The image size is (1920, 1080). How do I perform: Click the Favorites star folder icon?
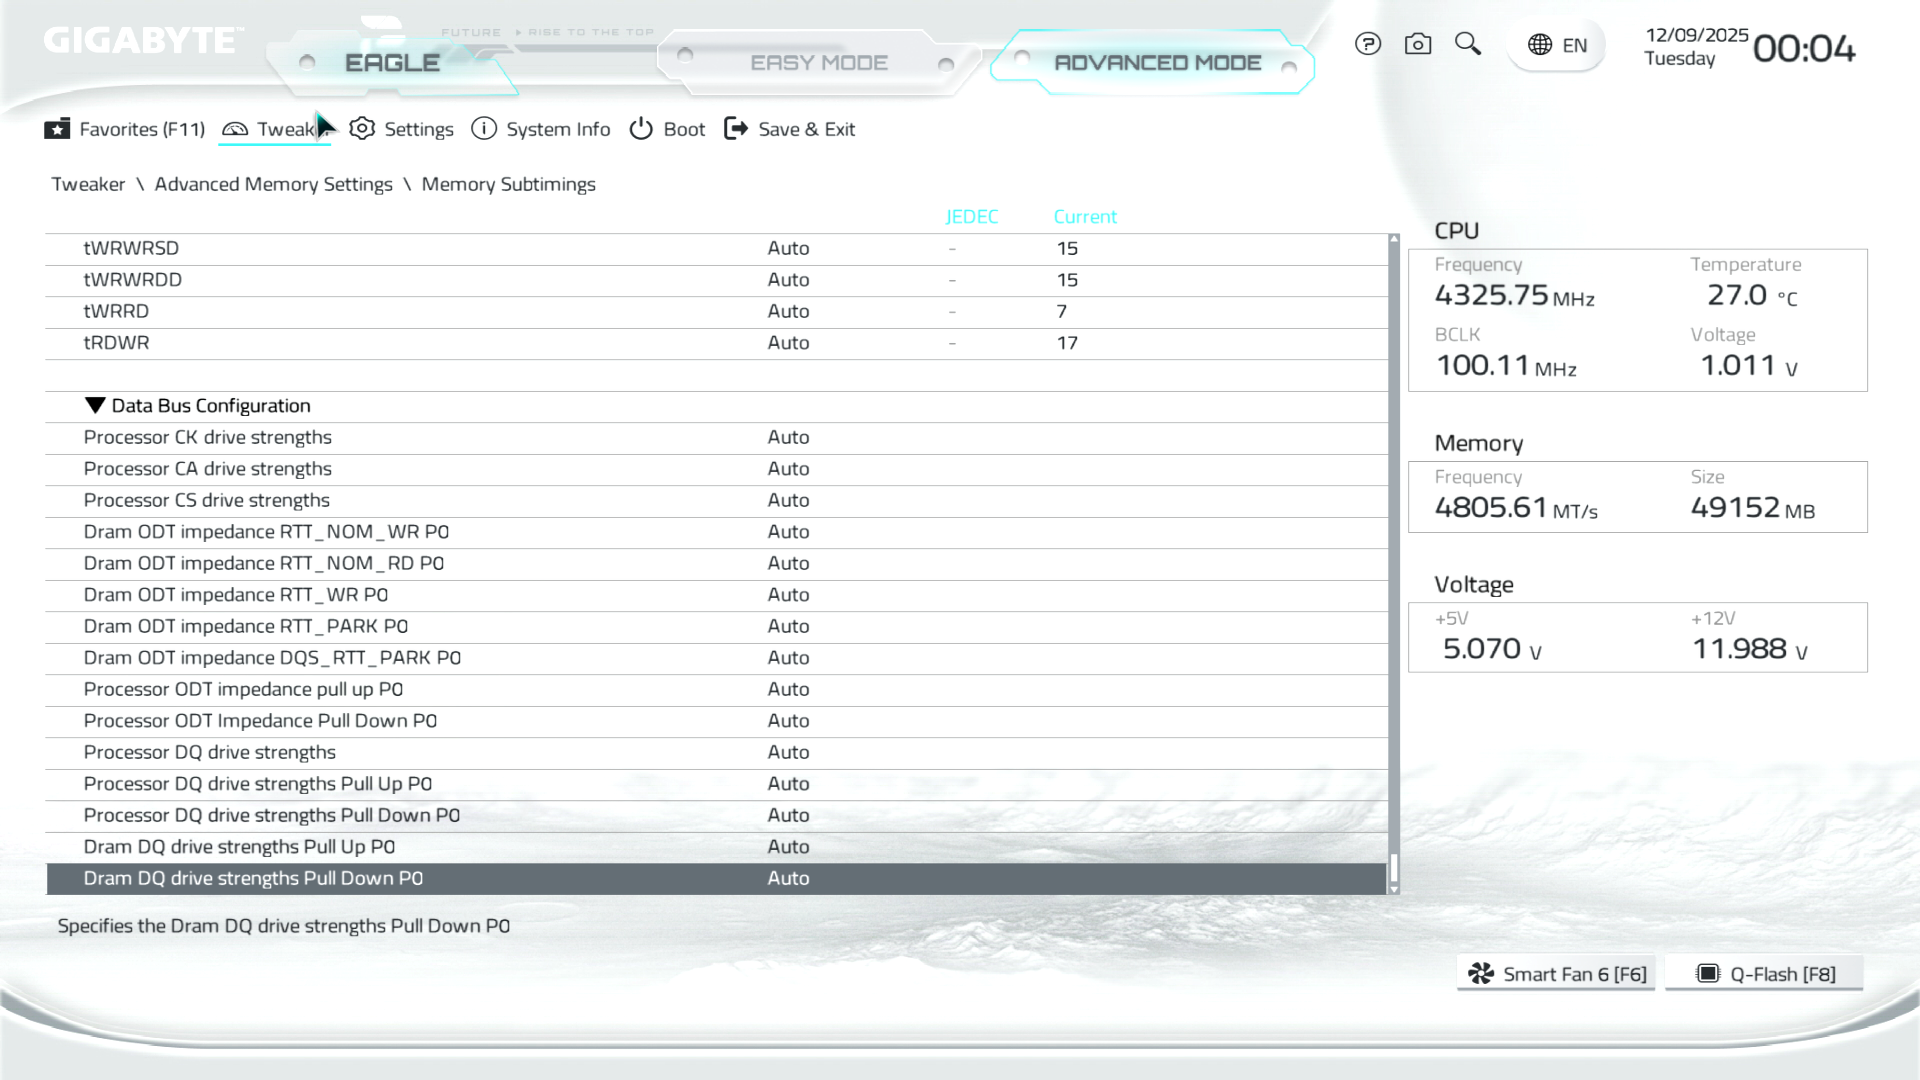point(57,129)
